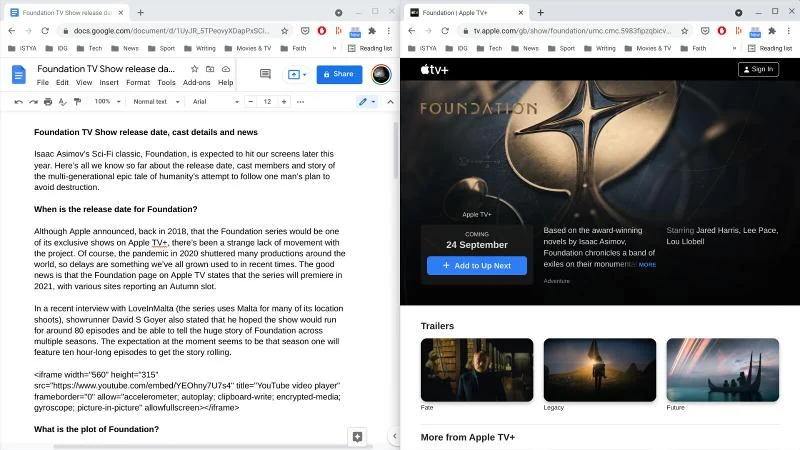This screenshot has height=450, width=800.
Task: Open the Add-ons menu
Action: (196, 82)
